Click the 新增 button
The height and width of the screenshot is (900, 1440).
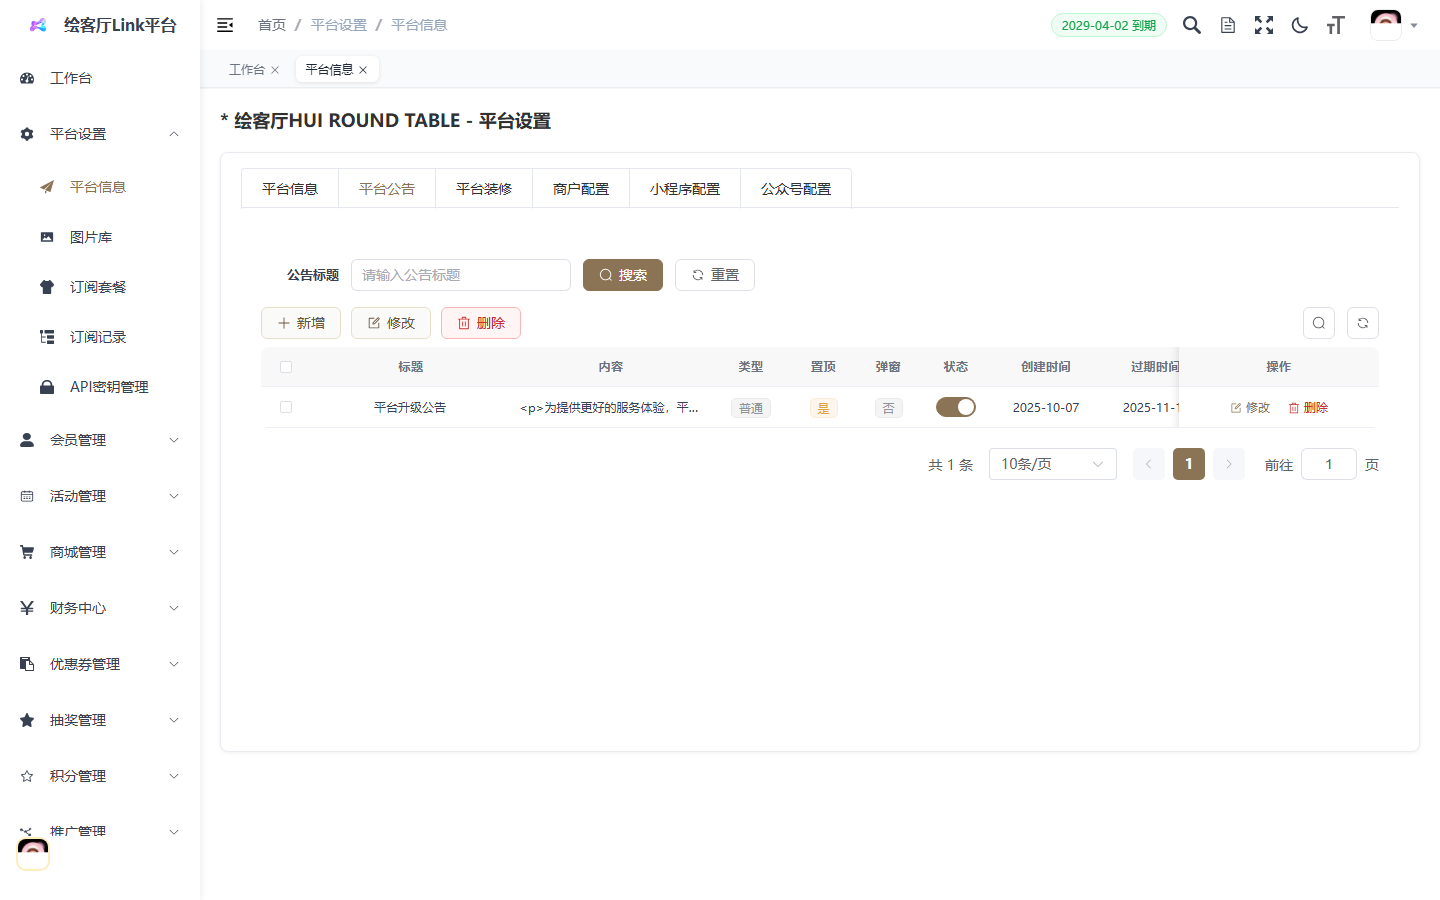[301, 323]
